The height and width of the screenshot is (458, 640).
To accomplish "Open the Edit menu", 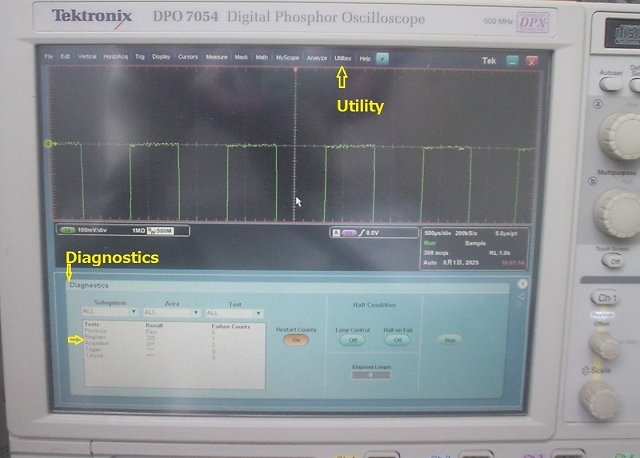I will 65,56.
